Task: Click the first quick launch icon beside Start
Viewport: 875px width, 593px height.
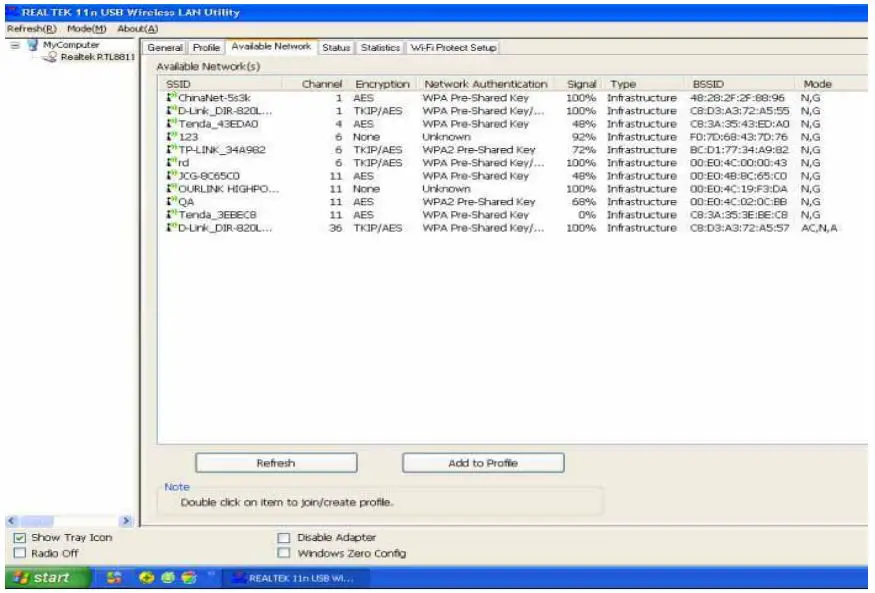Action: [x=114, y=577]
